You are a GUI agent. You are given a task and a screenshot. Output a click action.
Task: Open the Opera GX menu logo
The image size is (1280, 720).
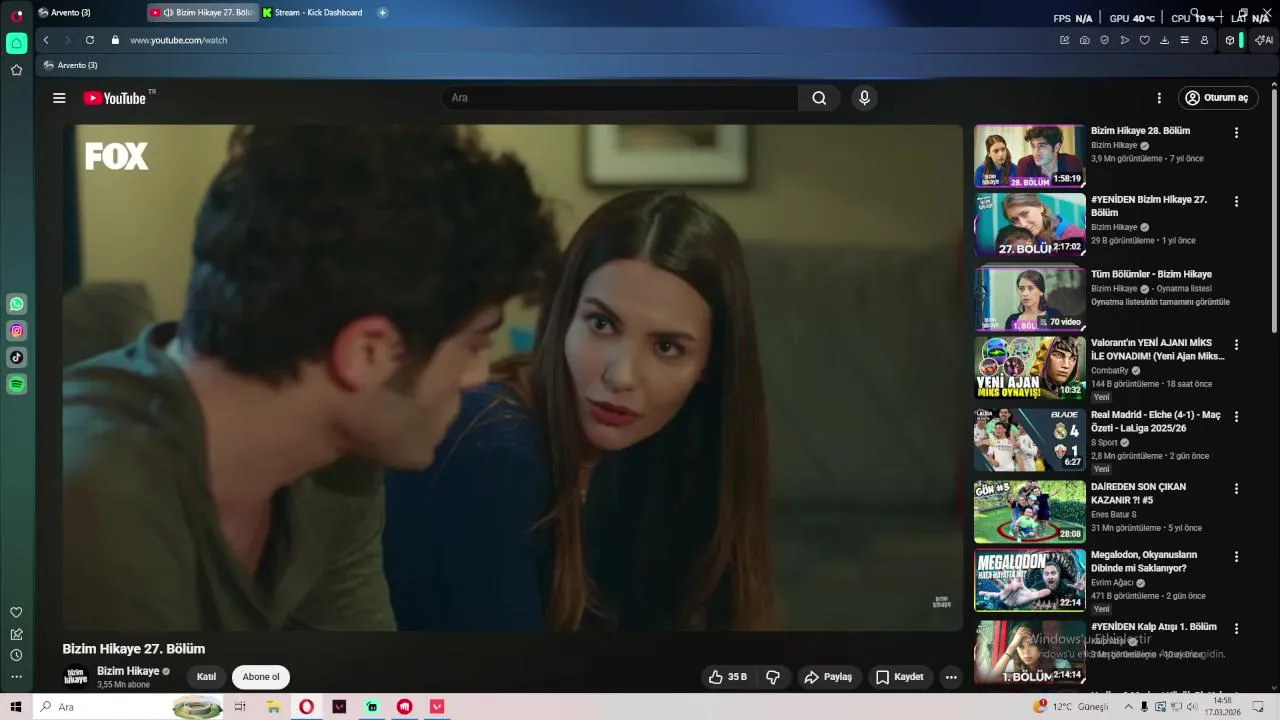[17, 15]
